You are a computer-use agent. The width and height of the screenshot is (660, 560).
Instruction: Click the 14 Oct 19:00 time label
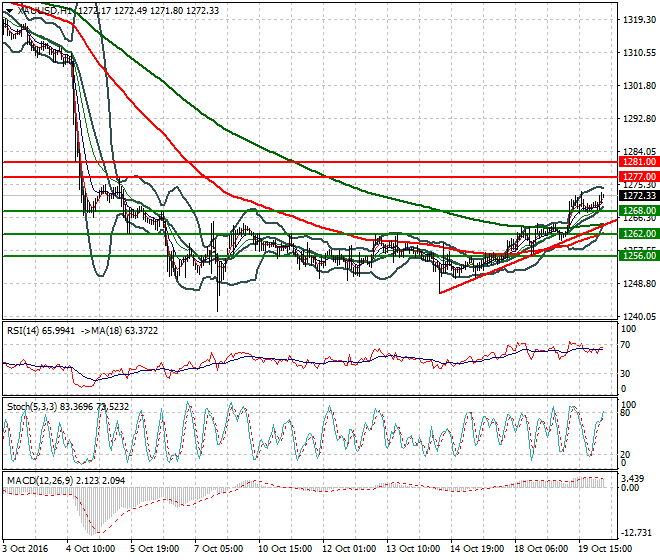477,549
